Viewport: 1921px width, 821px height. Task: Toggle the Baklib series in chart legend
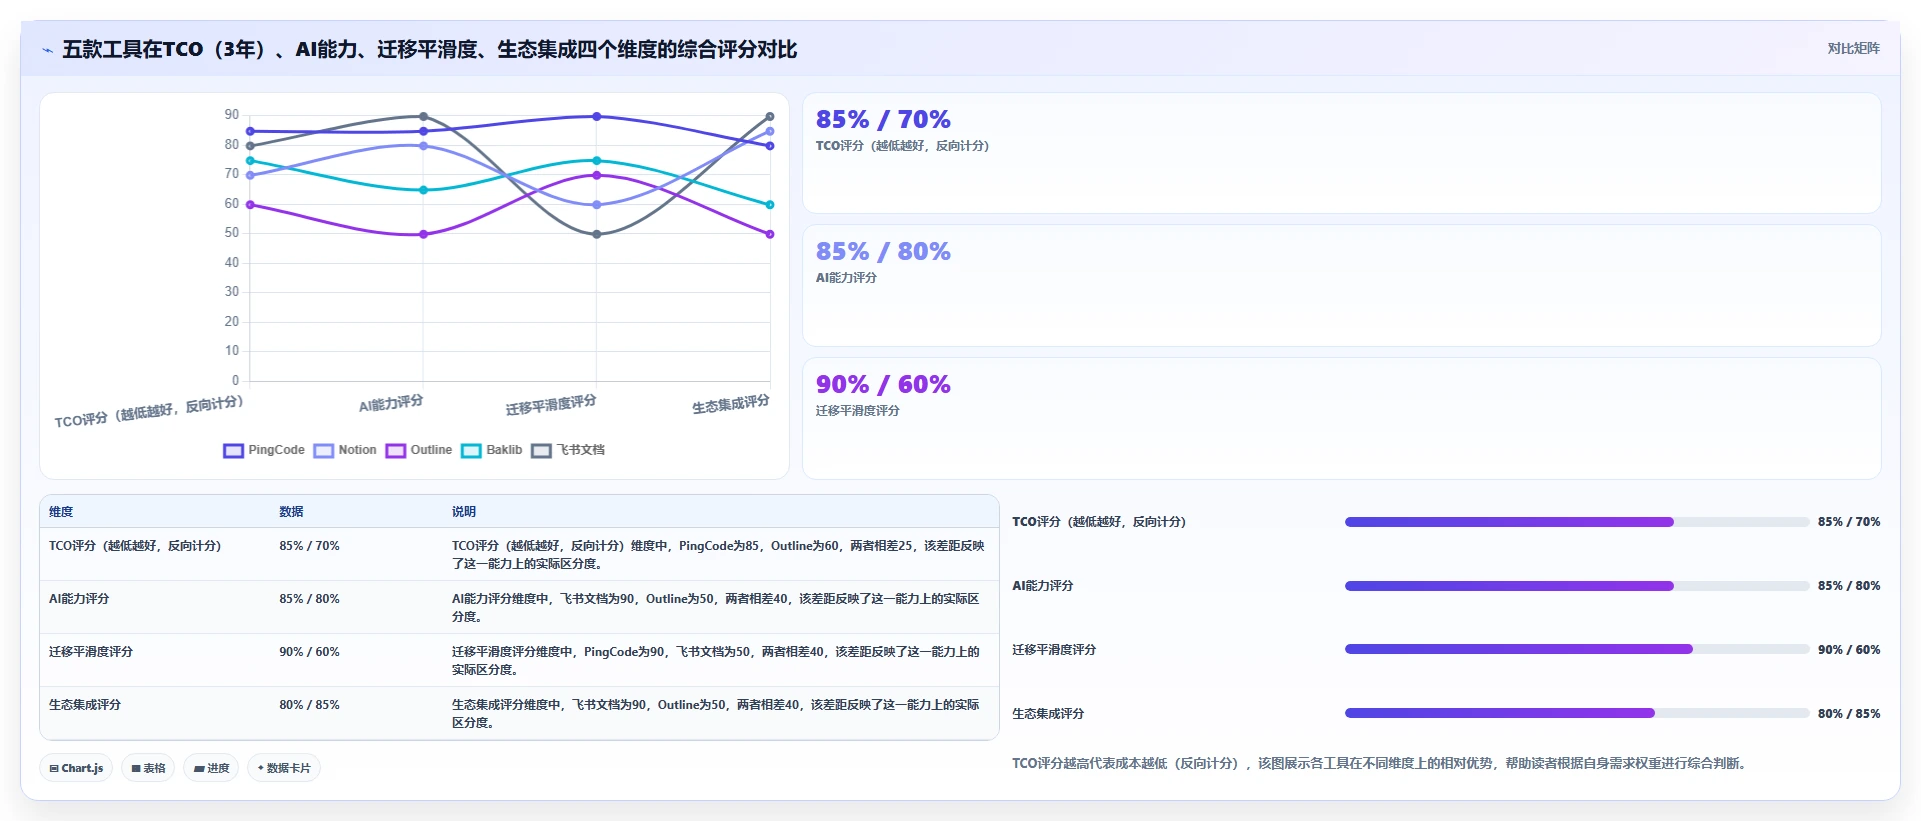[492, 450]
